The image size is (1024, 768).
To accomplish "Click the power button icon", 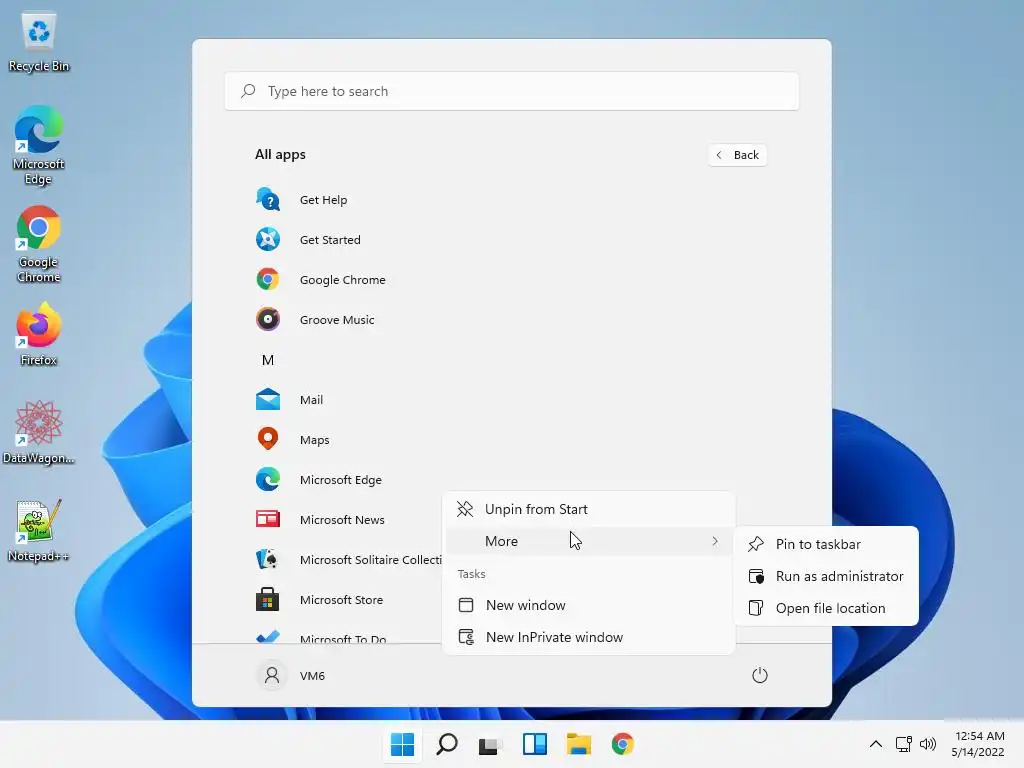I will (x=760, y=675).
